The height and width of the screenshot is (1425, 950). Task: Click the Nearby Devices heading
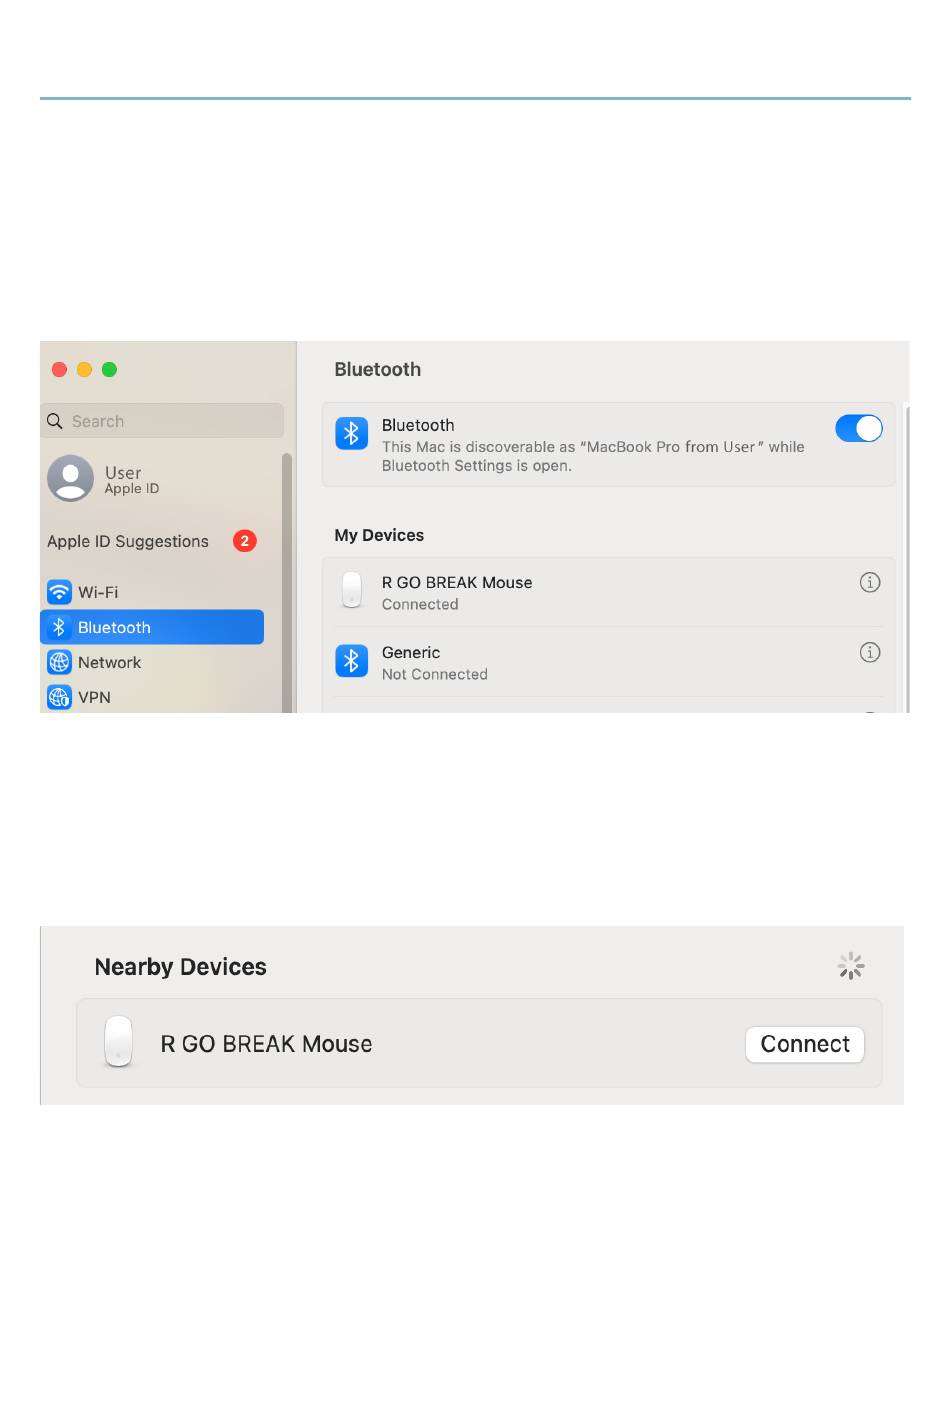180,967
